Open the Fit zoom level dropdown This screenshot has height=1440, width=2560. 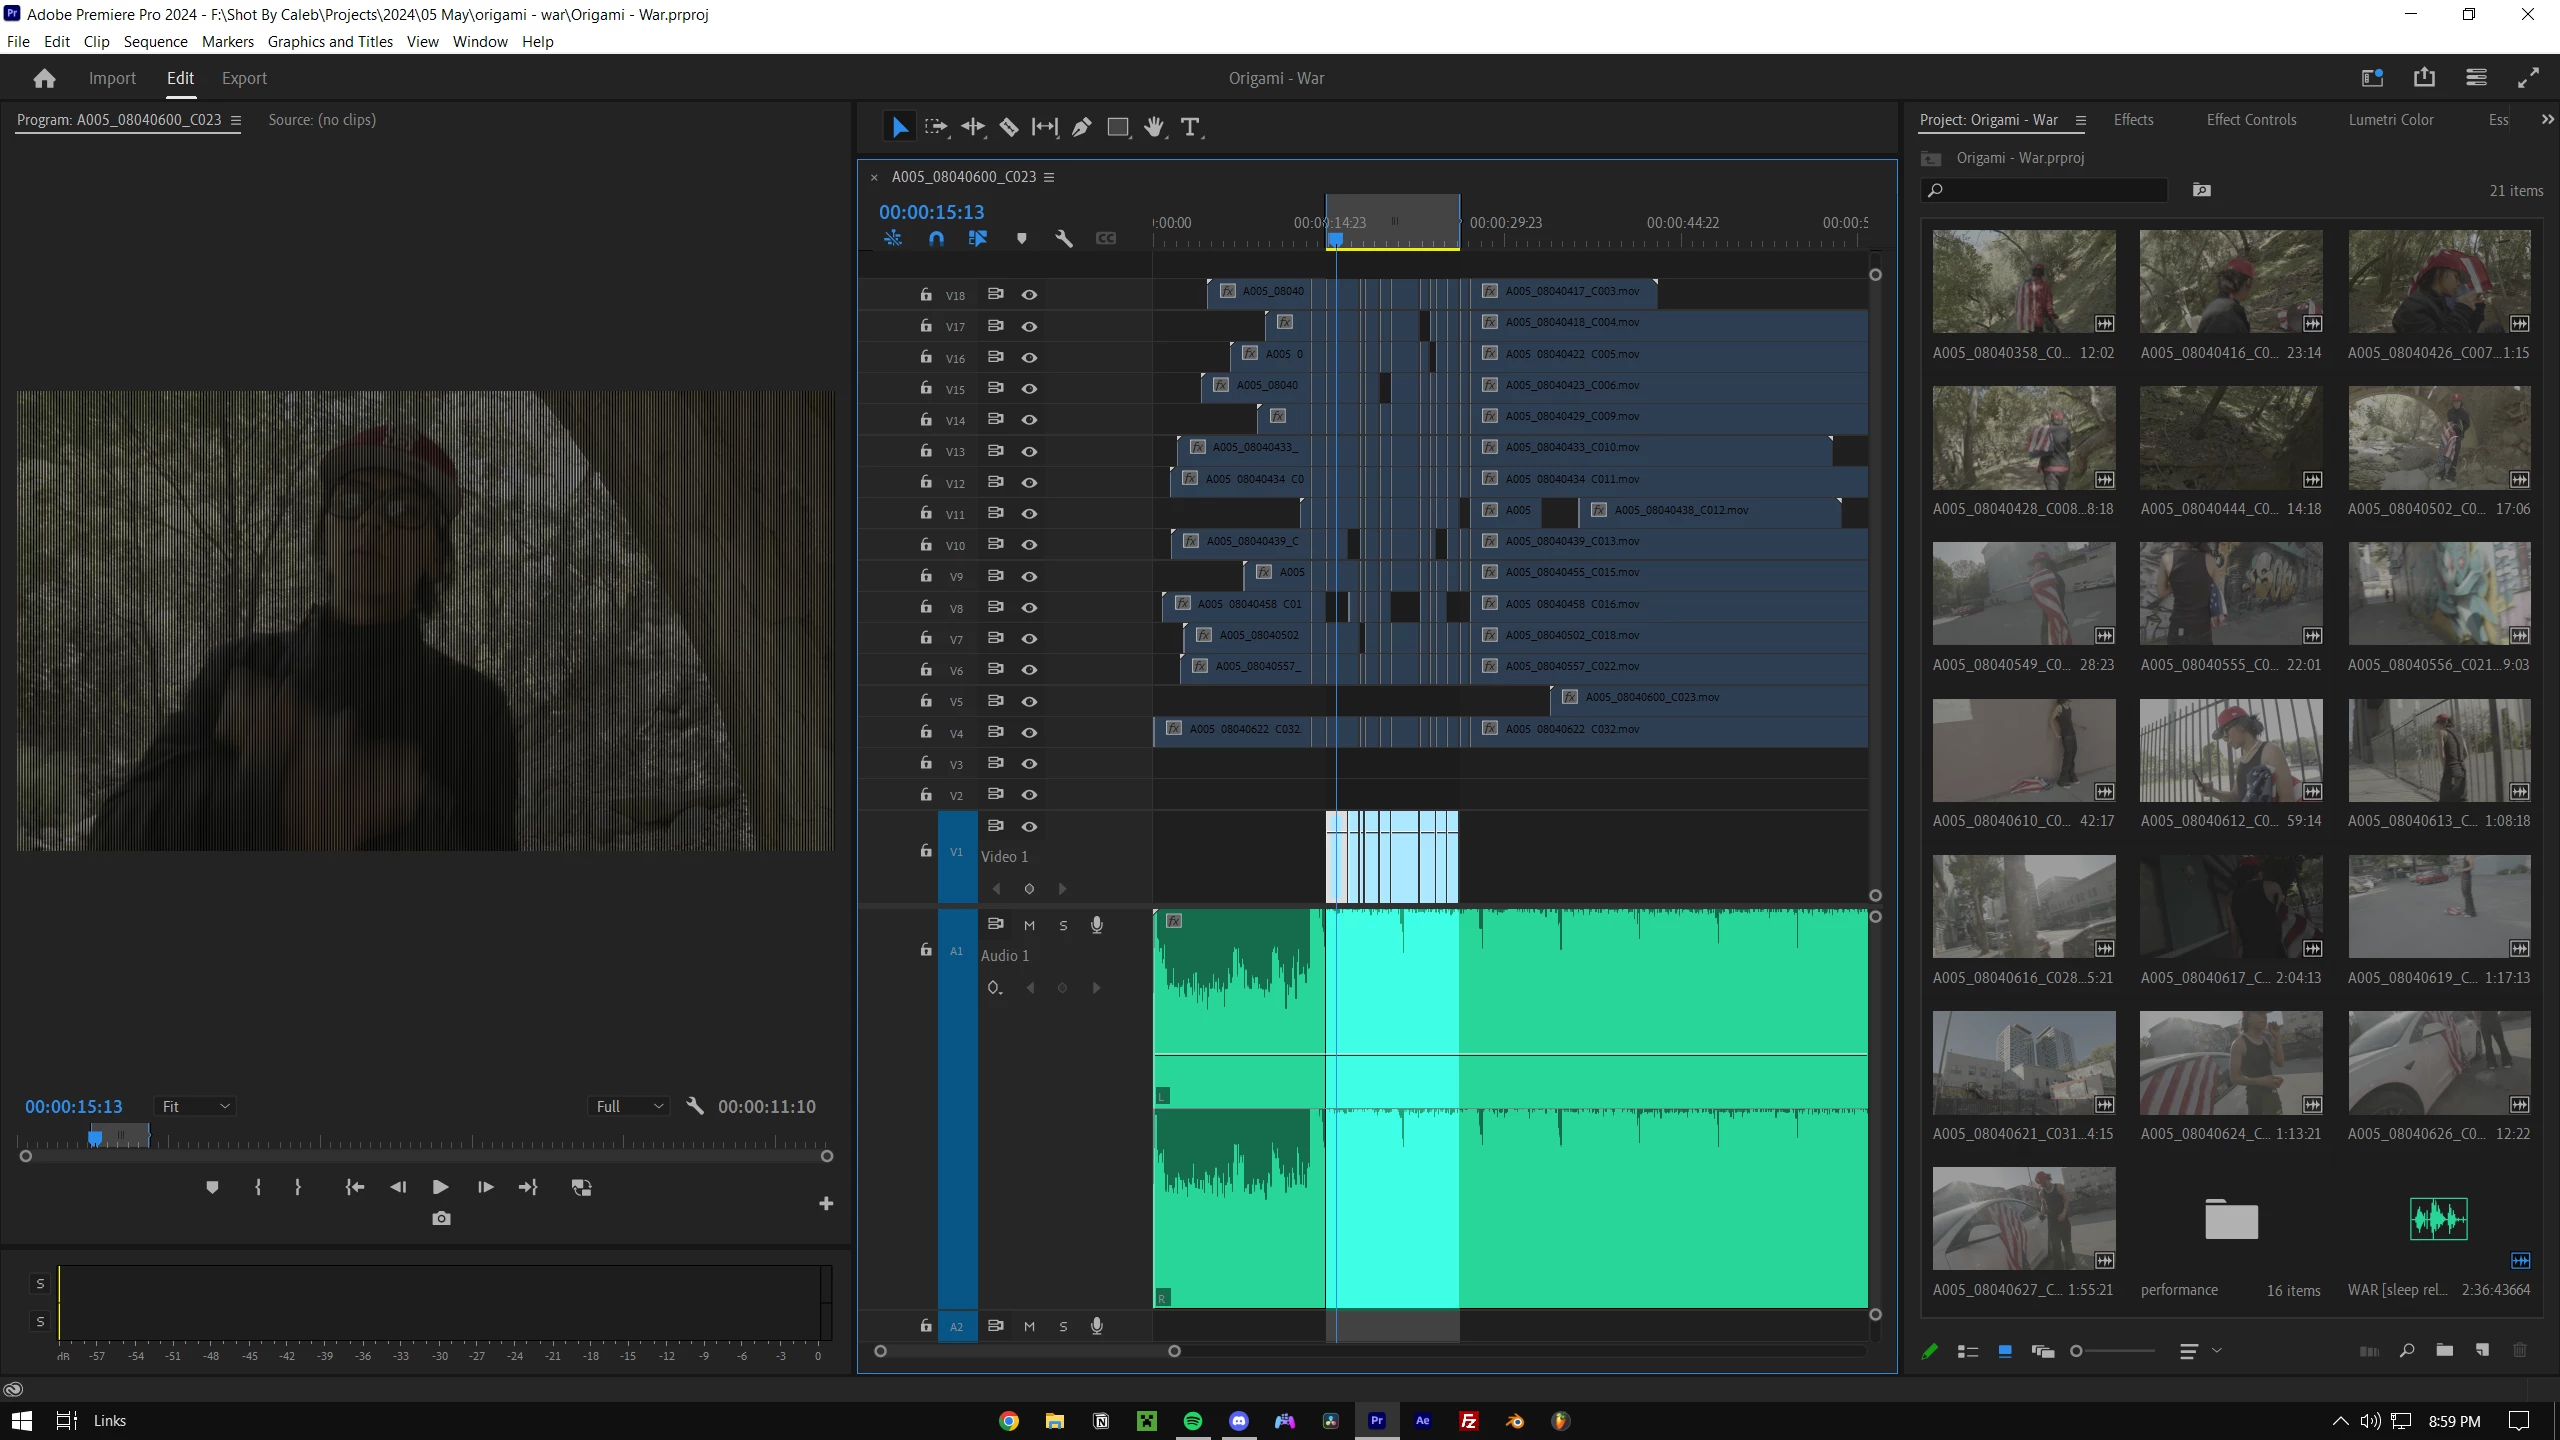point(196,1106)
